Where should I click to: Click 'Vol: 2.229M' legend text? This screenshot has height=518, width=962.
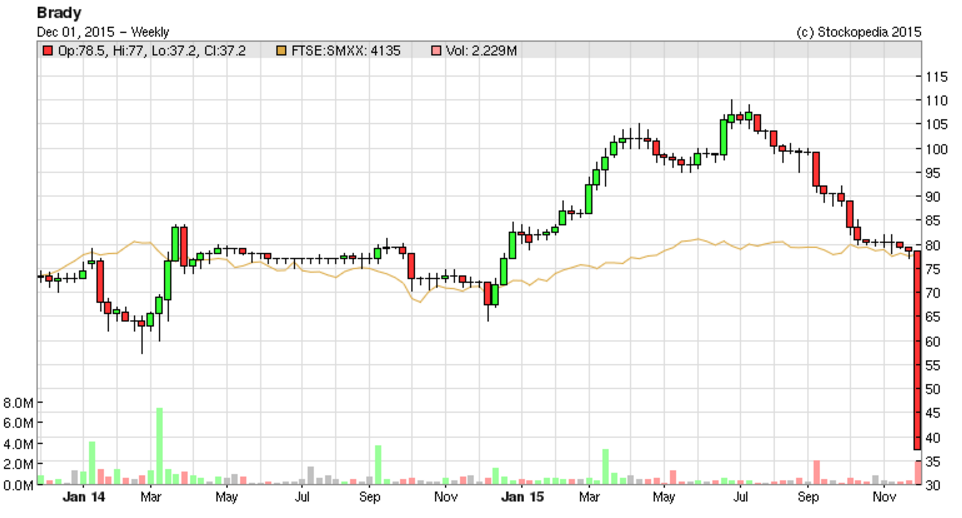pyautogui.click(x=481, y=51)
